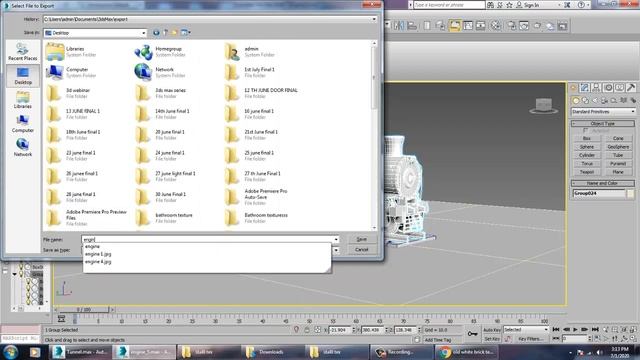Viewport: 640px width, 360px height.
Task: Open the Hierarchy tab in command panel
Action: click(596, 88)
